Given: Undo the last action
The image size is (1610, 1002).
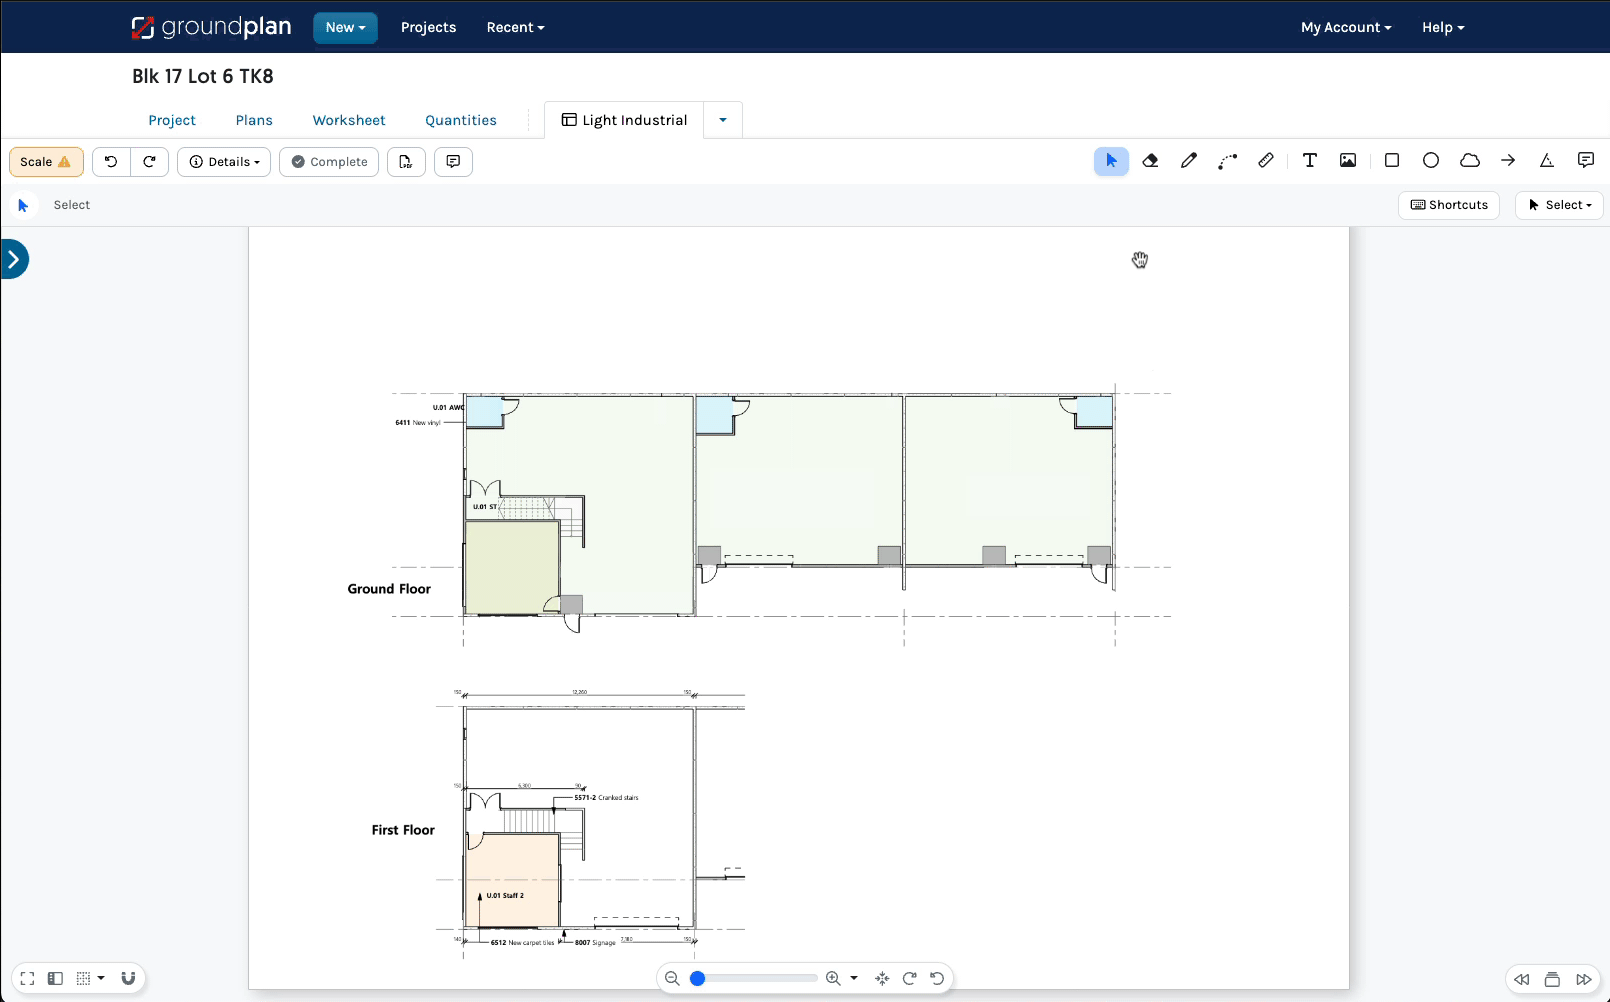Looking at the screenshot, I should coord(111,162).
